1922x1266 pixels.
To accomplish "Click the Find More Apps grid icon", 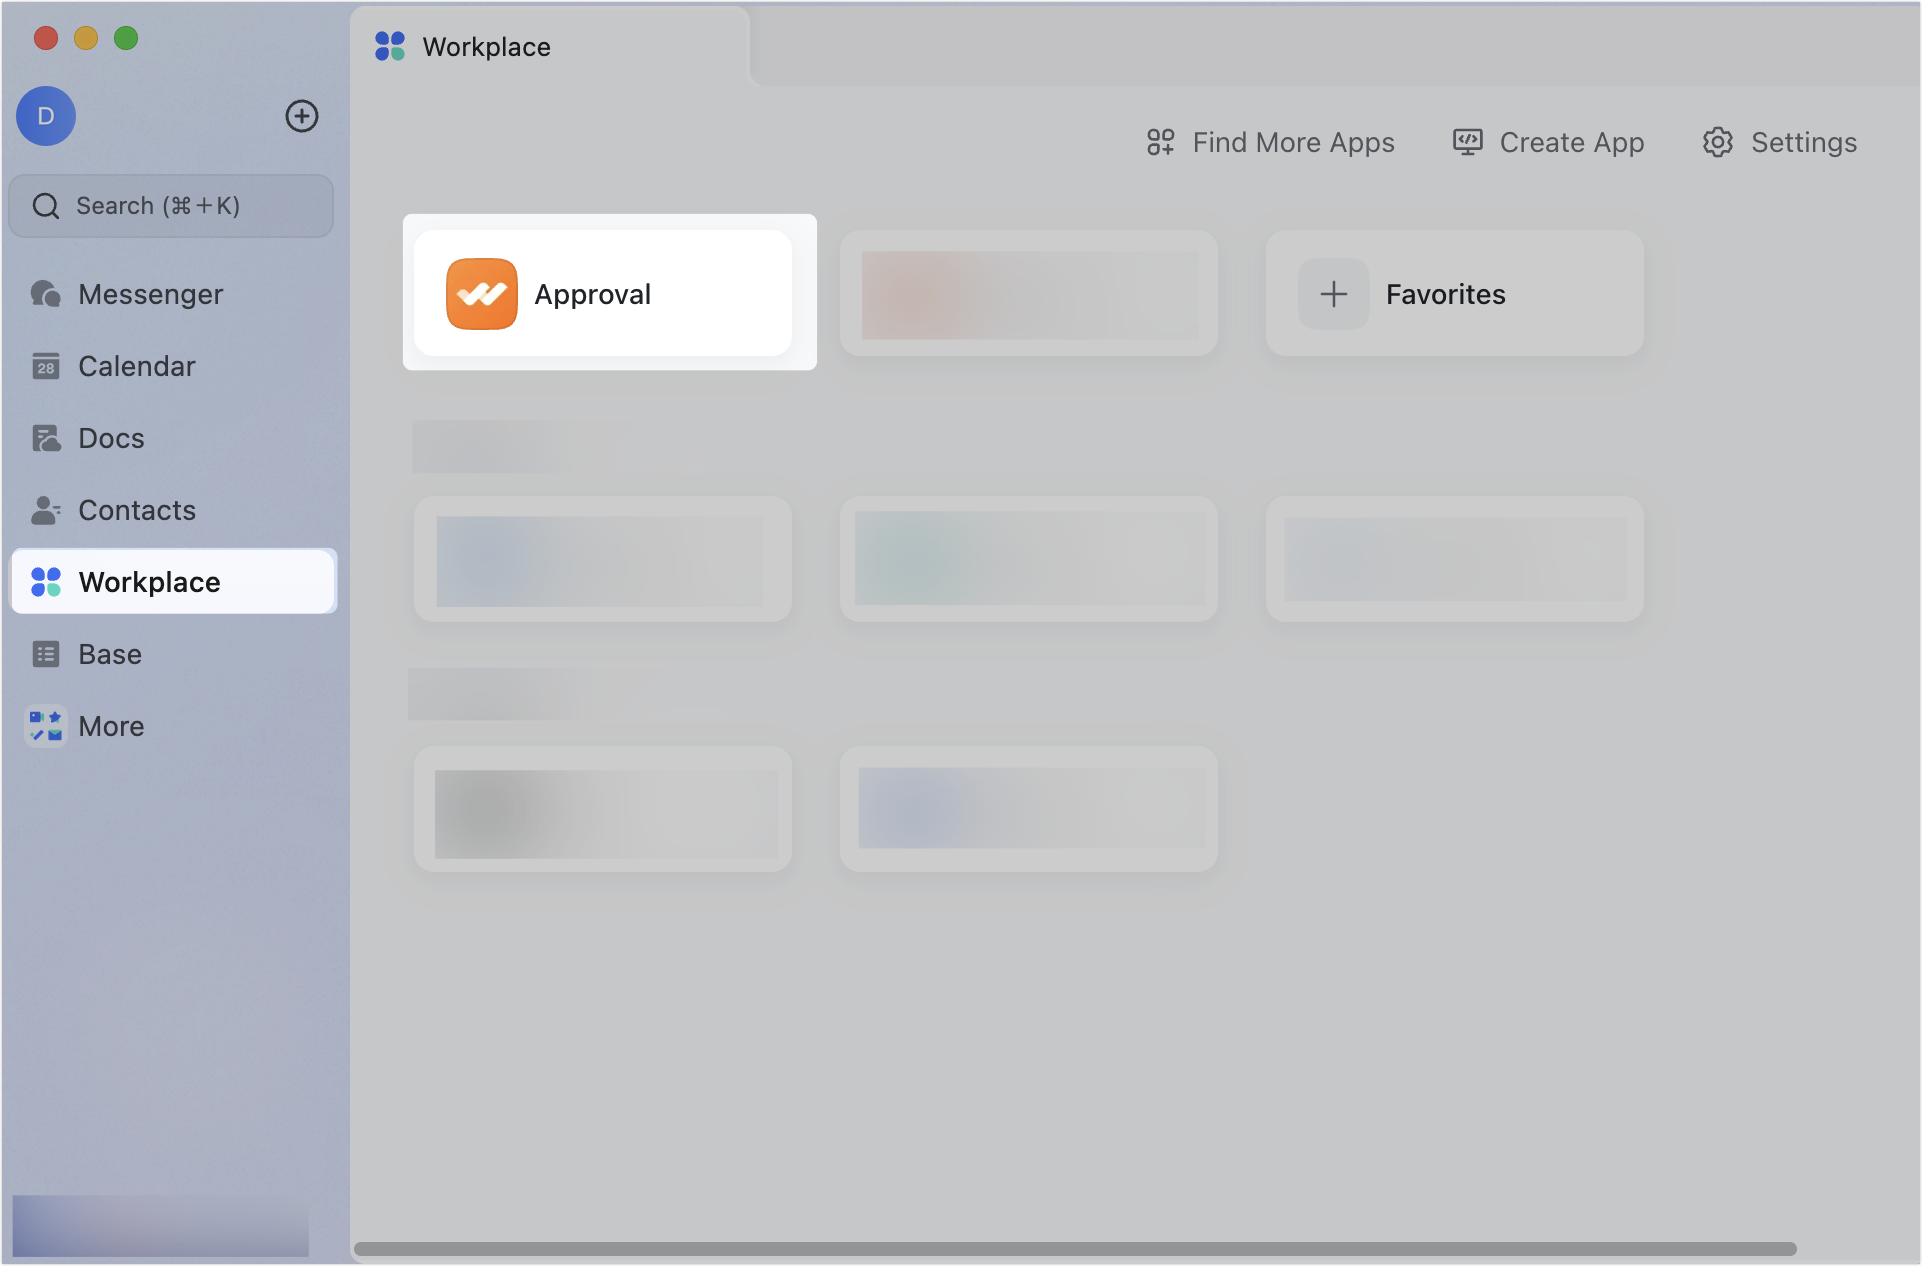I will pos(1160,142).
